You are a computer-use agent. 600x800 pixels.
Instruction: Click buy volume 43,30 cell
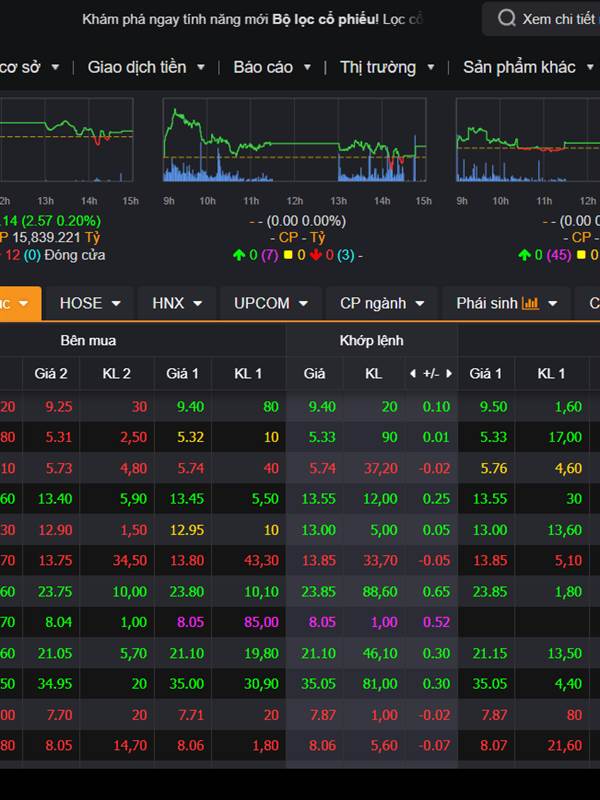pos(261,560)
